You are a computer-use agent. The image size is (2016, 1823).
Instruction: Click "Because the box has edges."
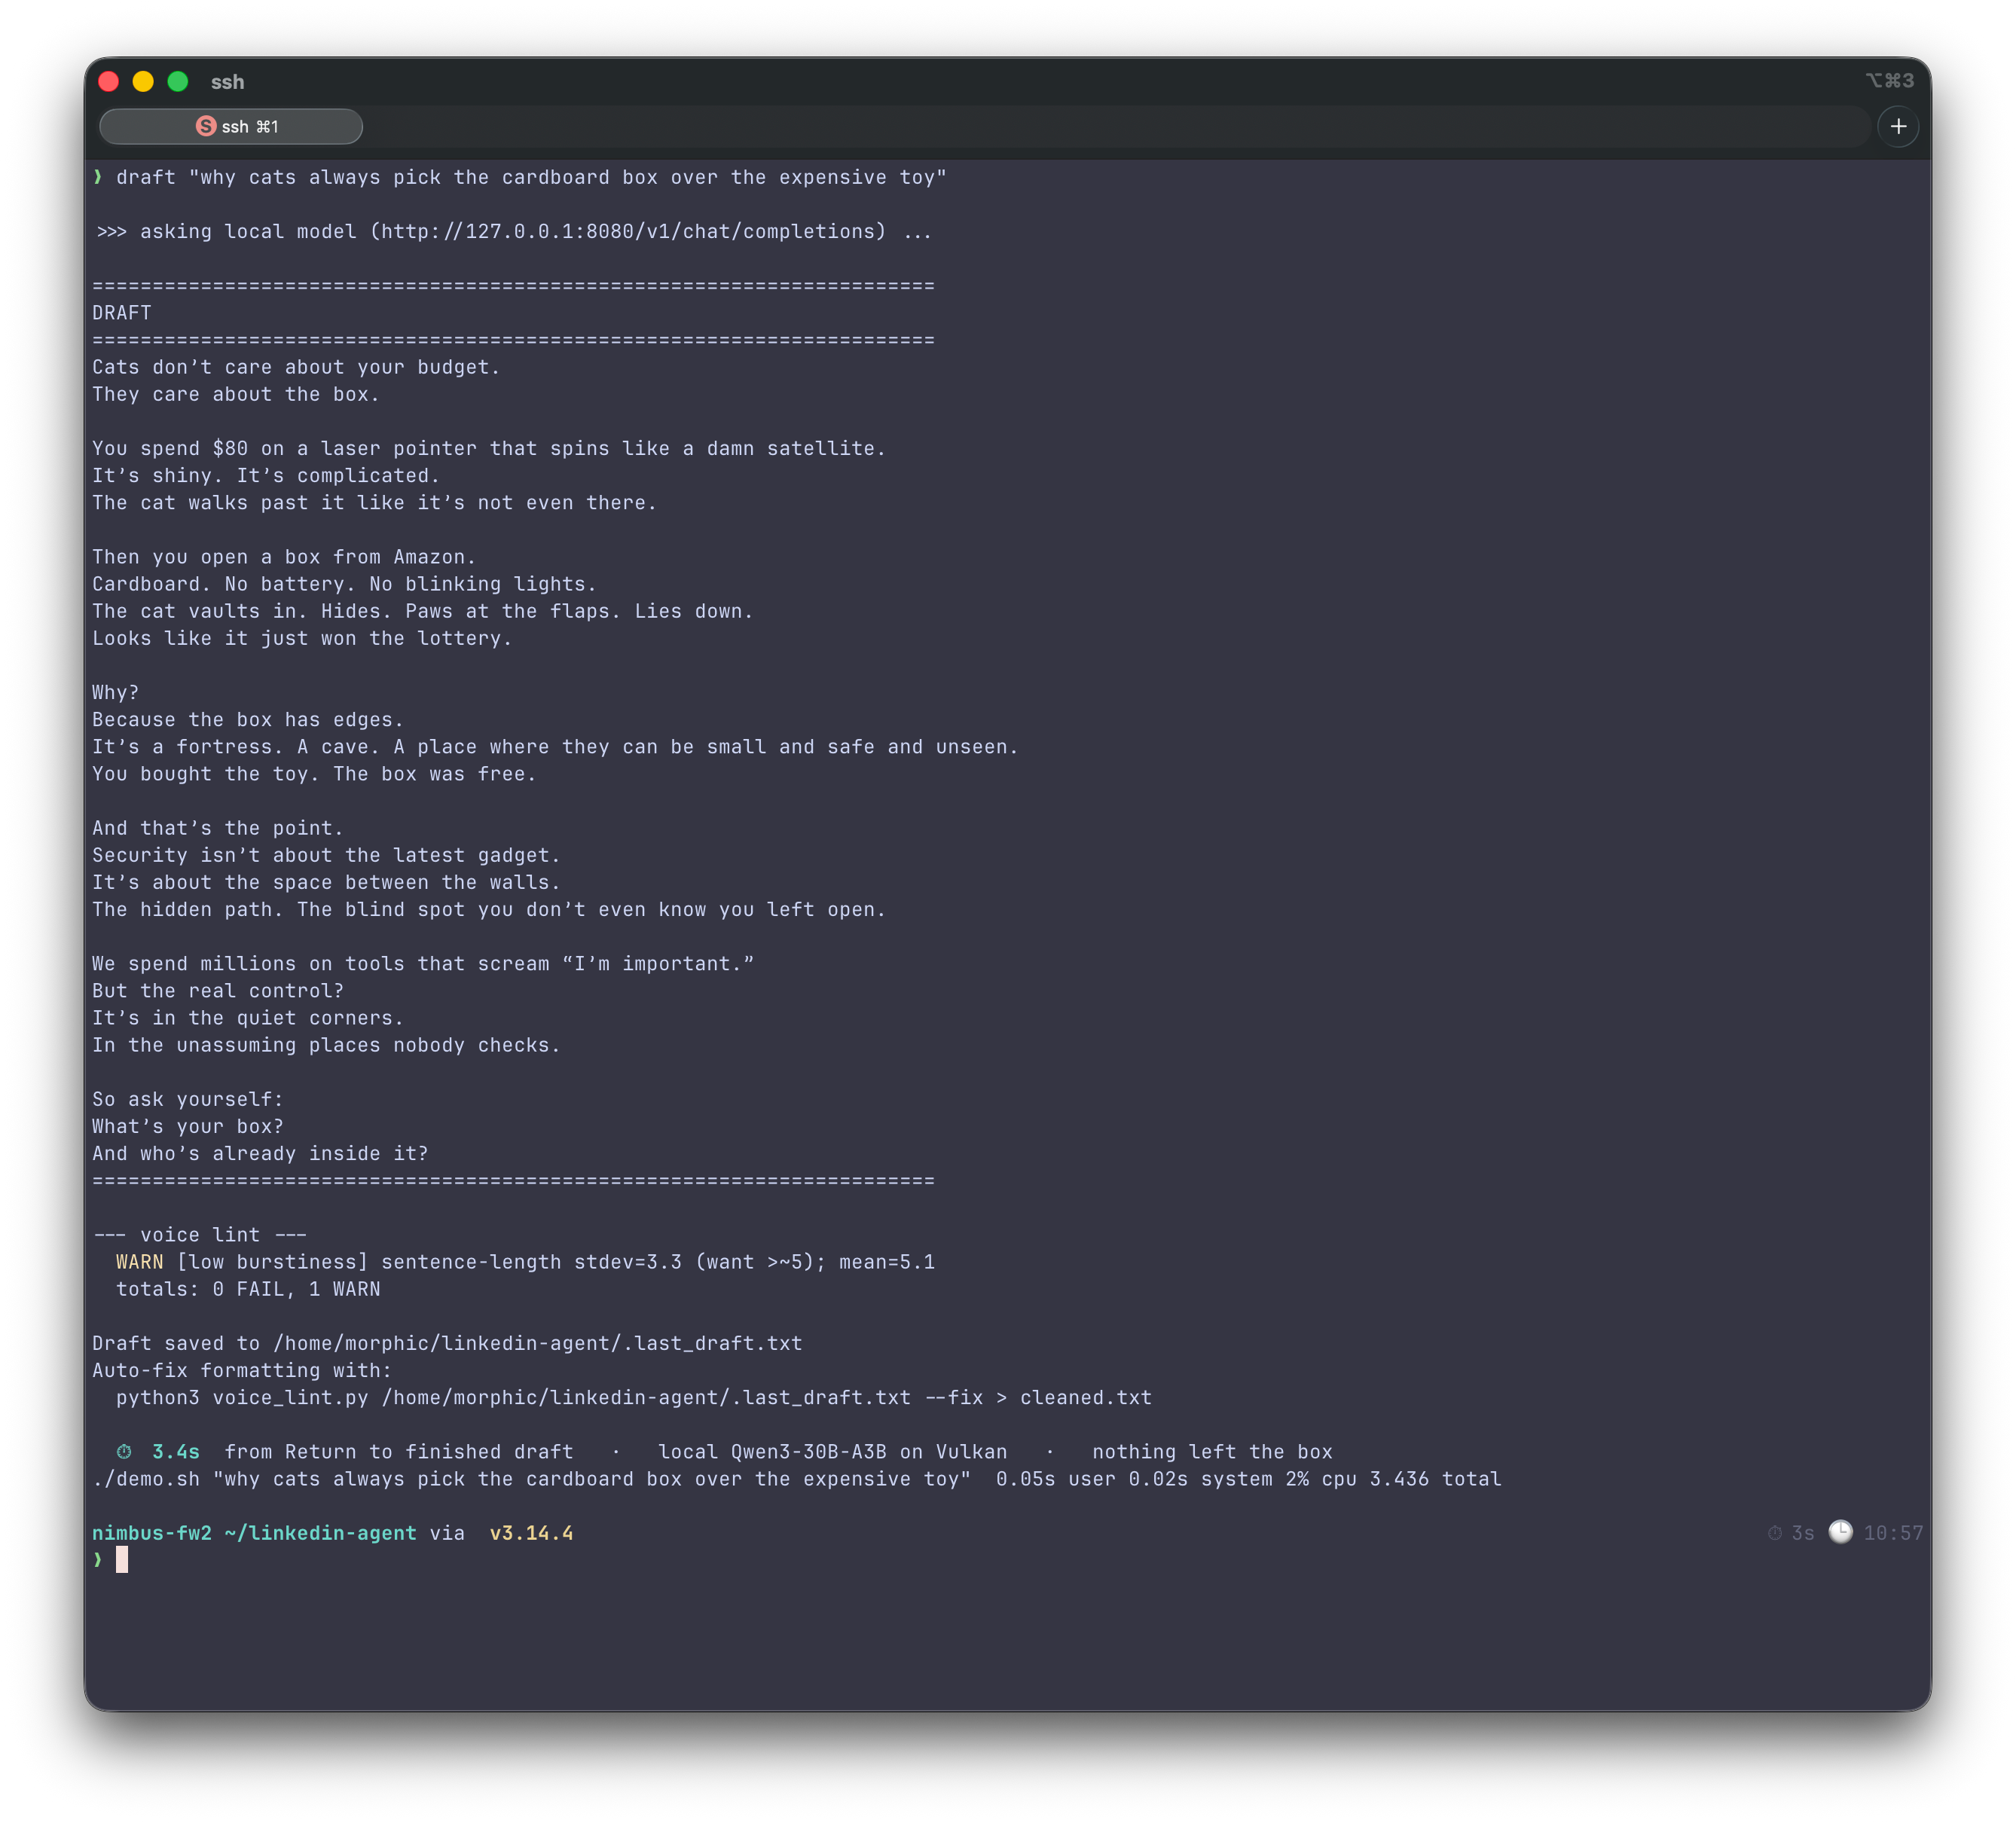point(248,720)
